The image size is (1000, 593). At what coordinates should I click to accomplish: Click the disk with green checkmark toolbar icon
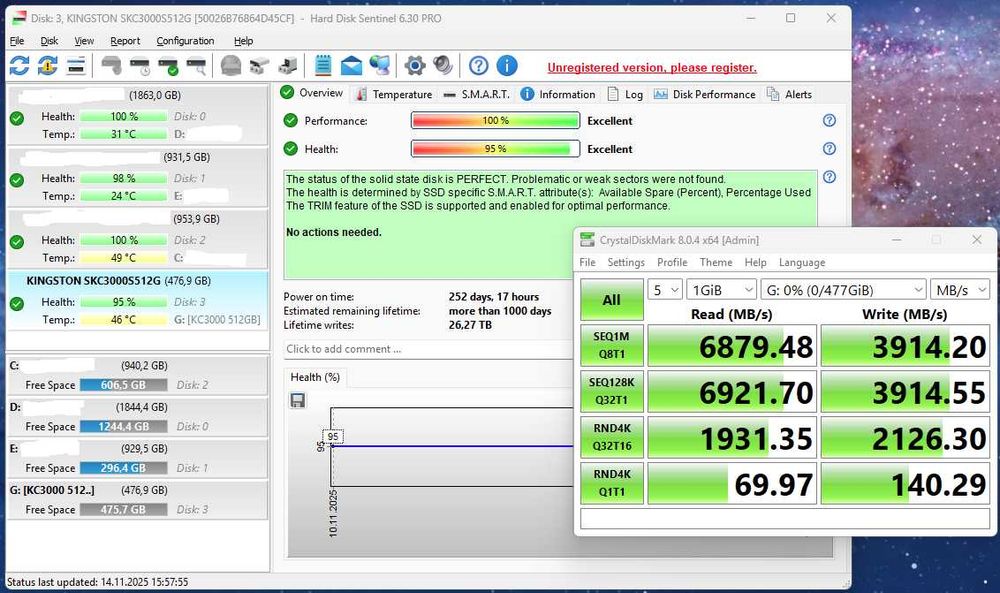tap(168, 66)
